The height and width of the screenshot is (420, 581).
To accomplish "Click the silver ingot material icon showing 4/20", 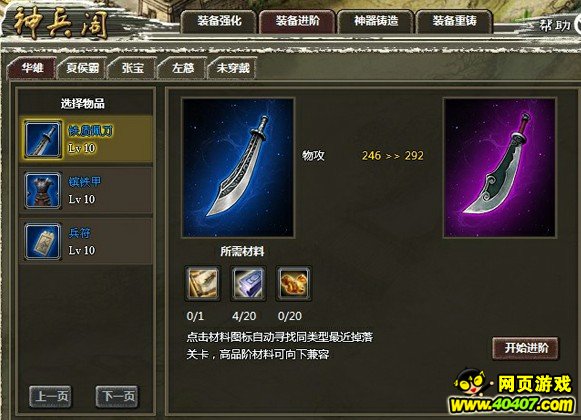I will [x=248, y=283].
